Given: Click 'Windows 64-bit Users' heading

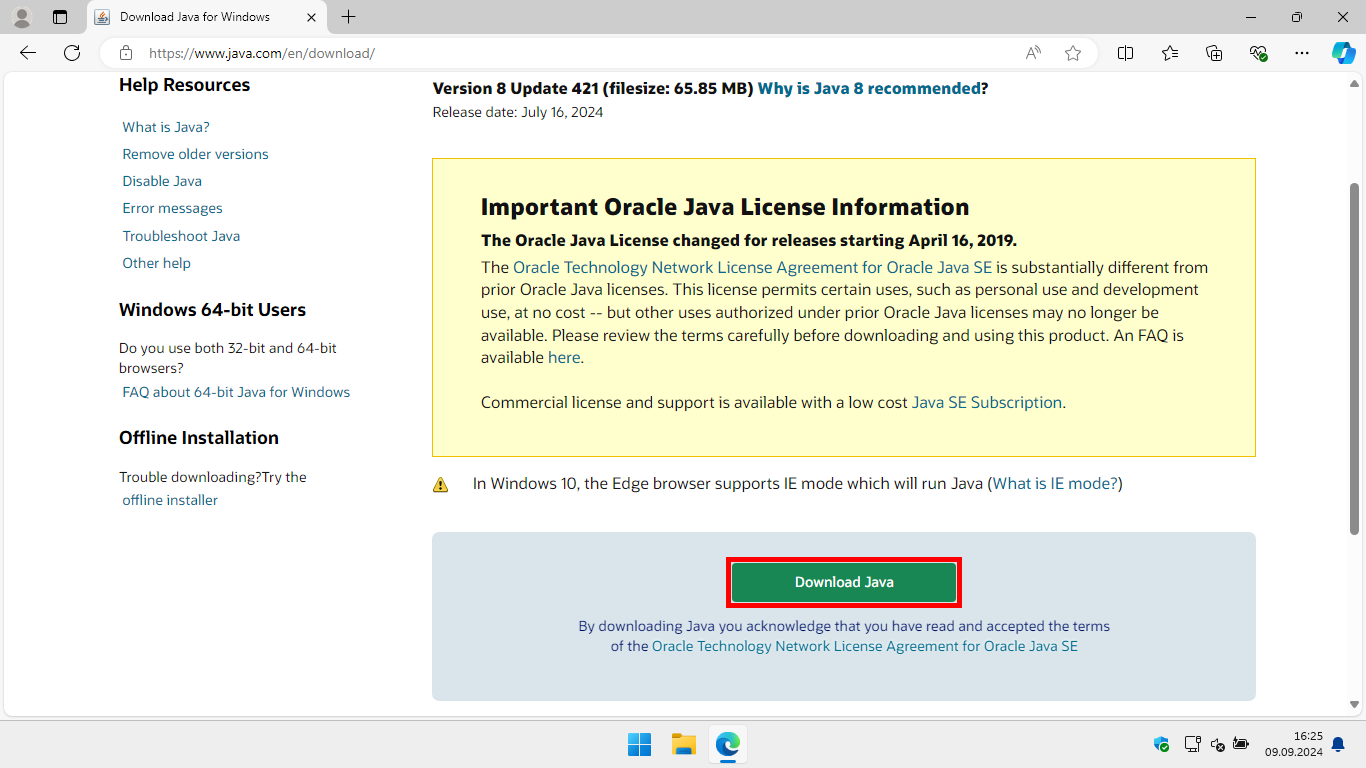Looking at the screenshot, I should coord(212,310).
